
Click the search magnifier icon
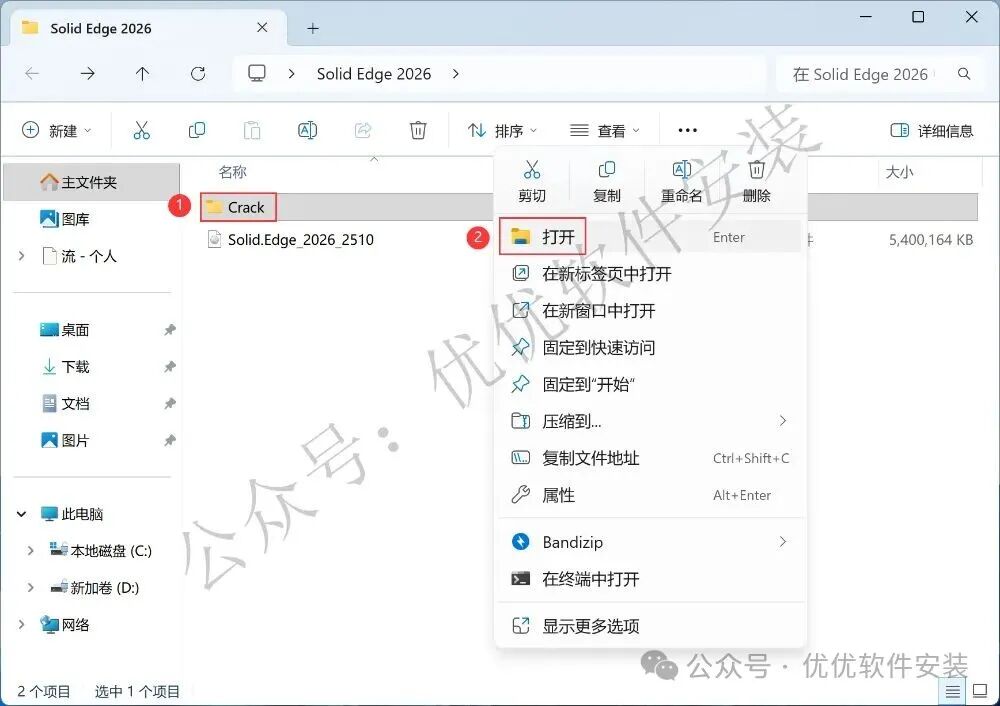(x=964, y=74)
